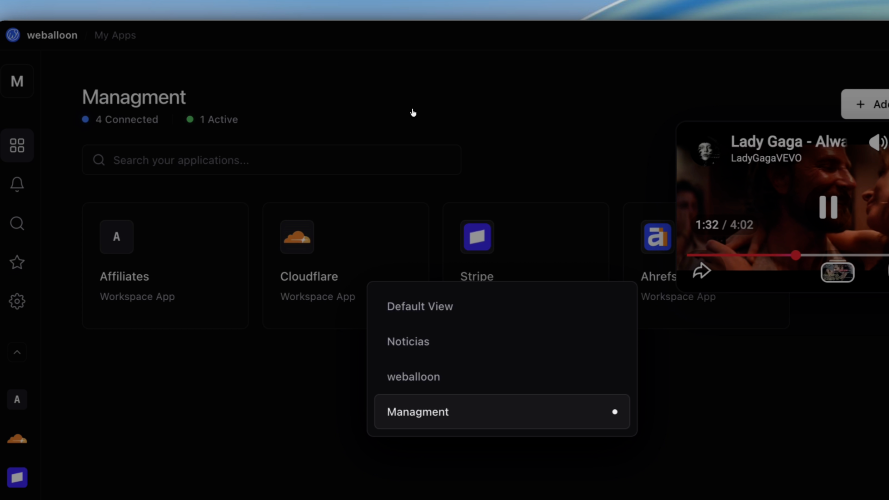Image resolution: width=889 pixels, height=500 pixels.
Task: Click the Cloudflare card cloud icon
Action: click(x=297, y=237)
